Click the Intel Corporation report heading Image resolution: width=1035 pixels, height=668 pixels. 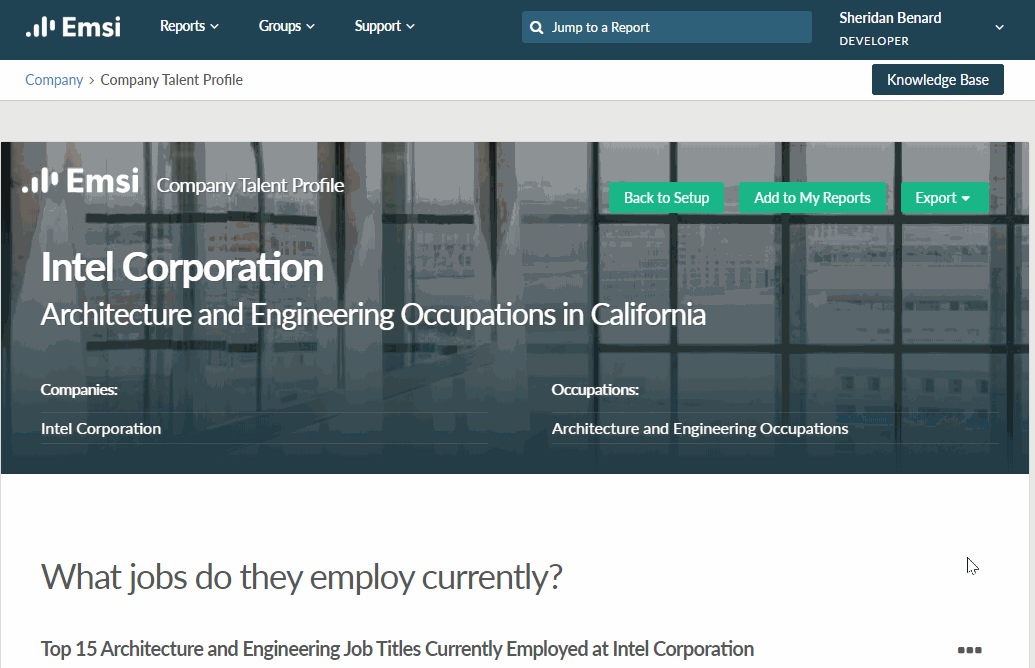click(x=182, y=267)
